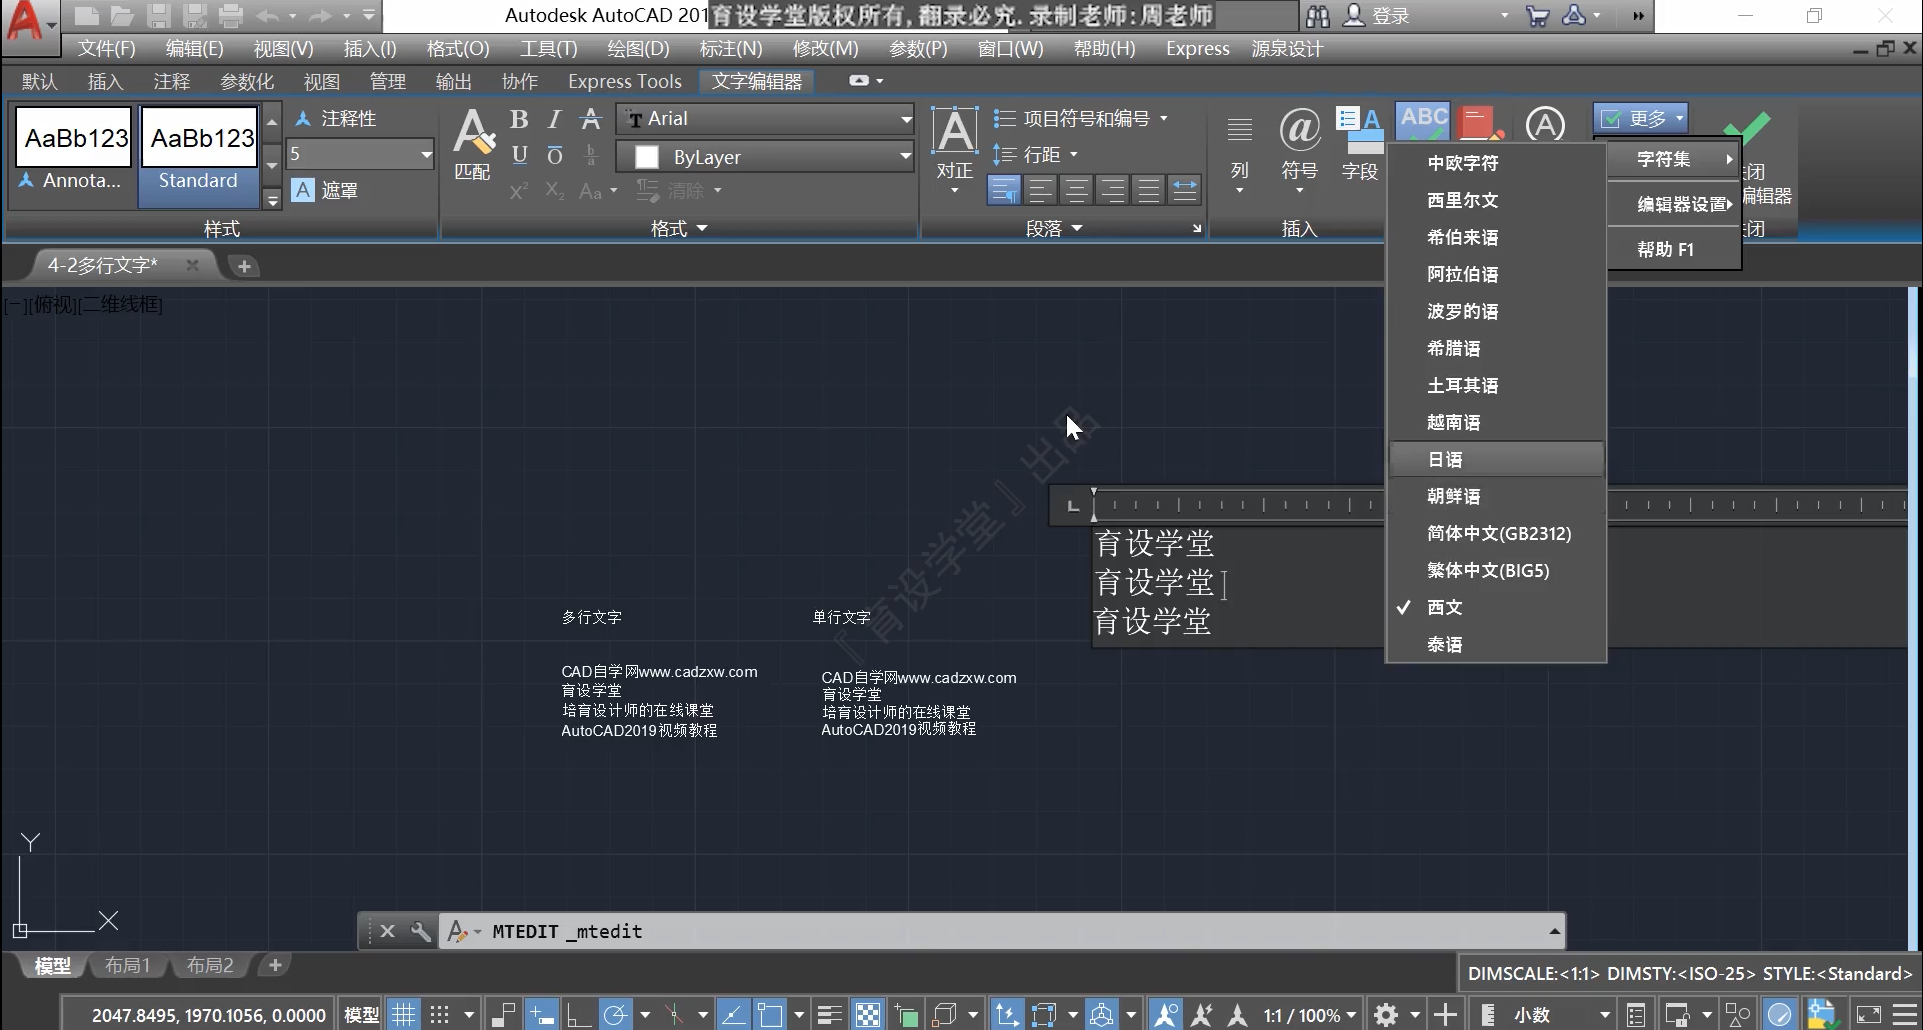
Task: Open the Columns (列) tool
Action: point(1240,150)
